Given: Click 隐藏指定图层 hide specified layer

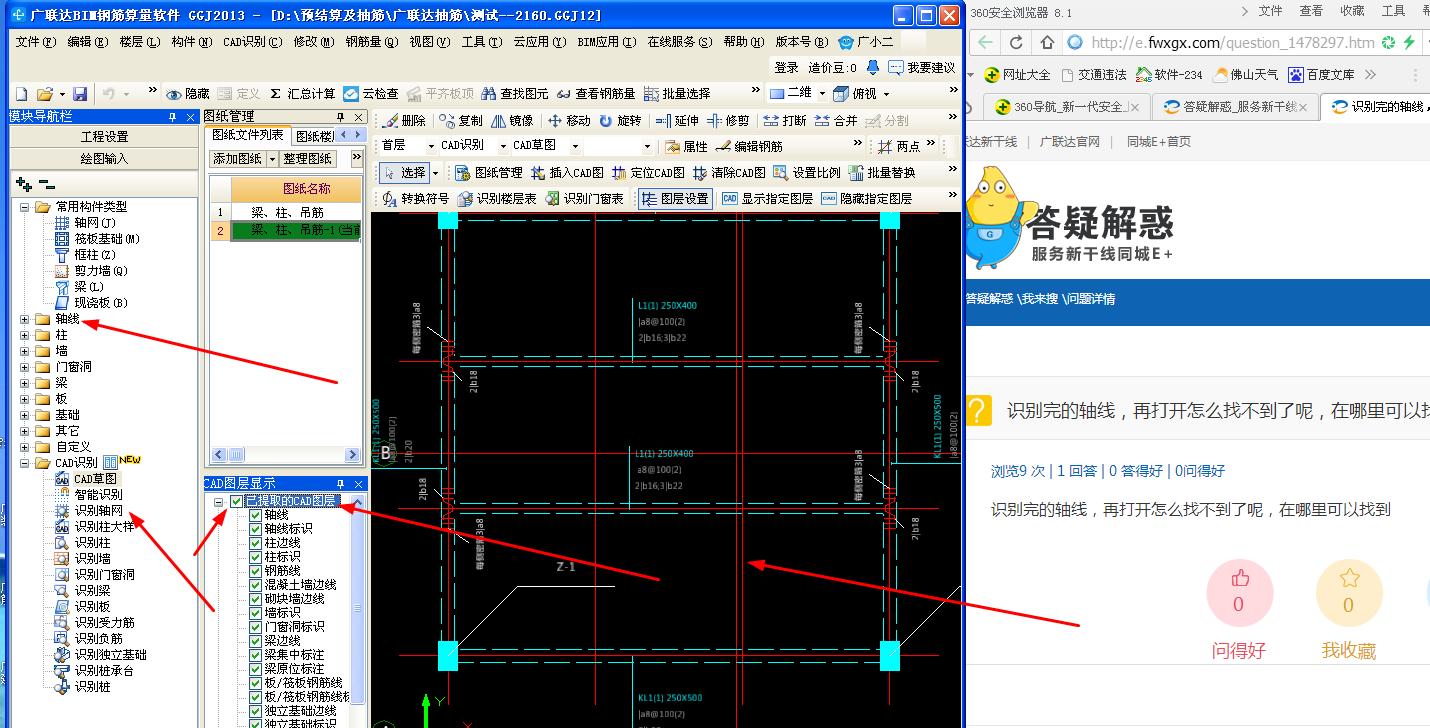Looking at the screenshot, I should click(x=866, y=198).
